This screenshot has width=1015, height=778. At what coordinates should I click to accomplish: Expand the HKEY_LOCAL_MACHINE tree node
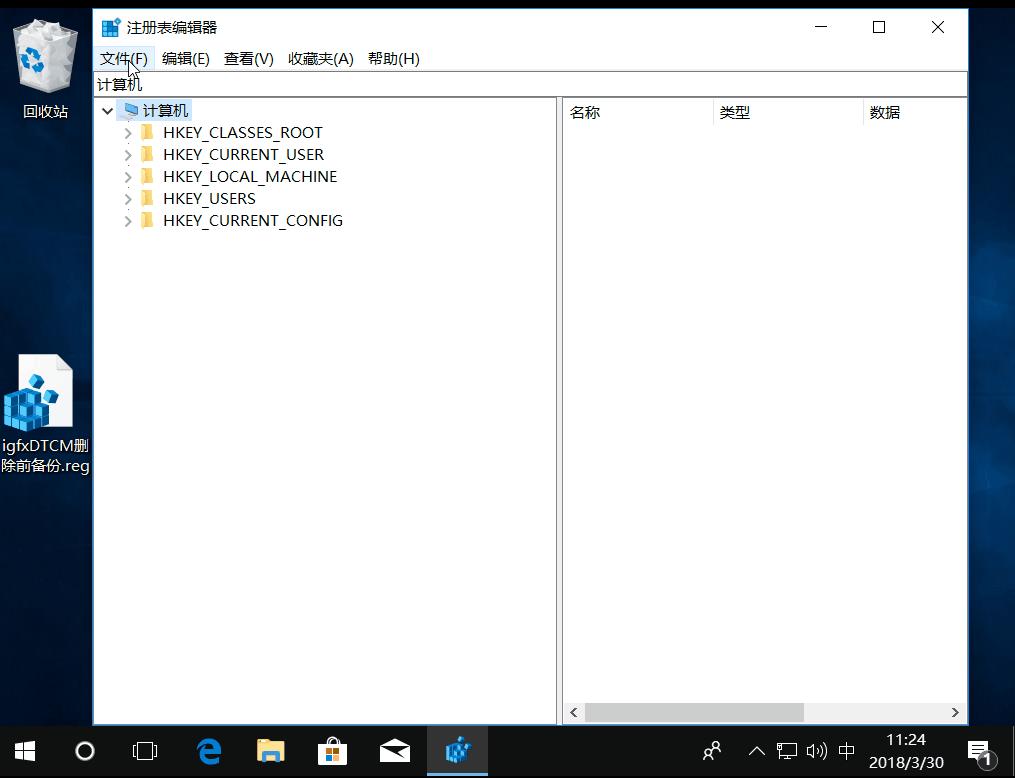coord(127,176)
